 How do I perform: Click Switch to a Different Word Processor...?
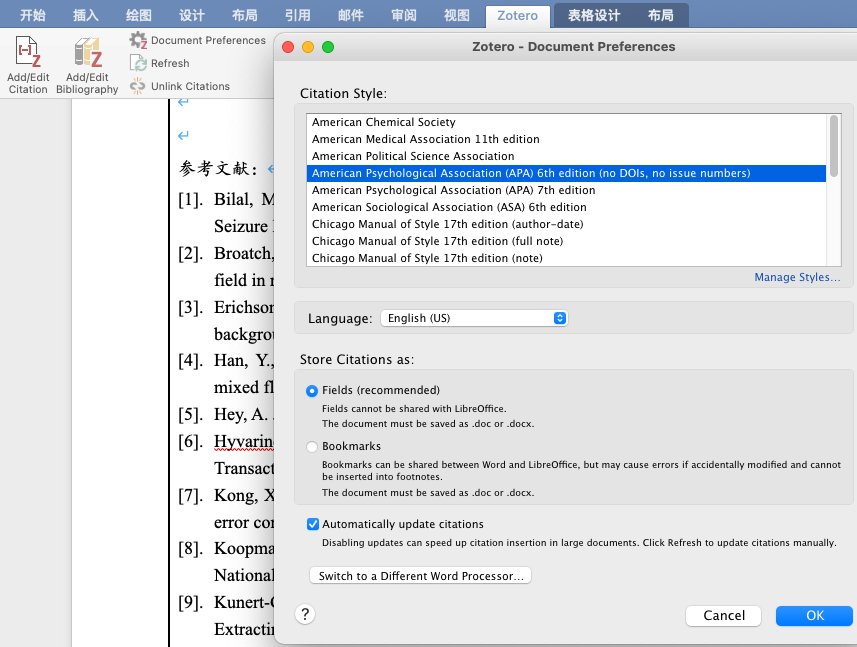(x=420, y=575)
